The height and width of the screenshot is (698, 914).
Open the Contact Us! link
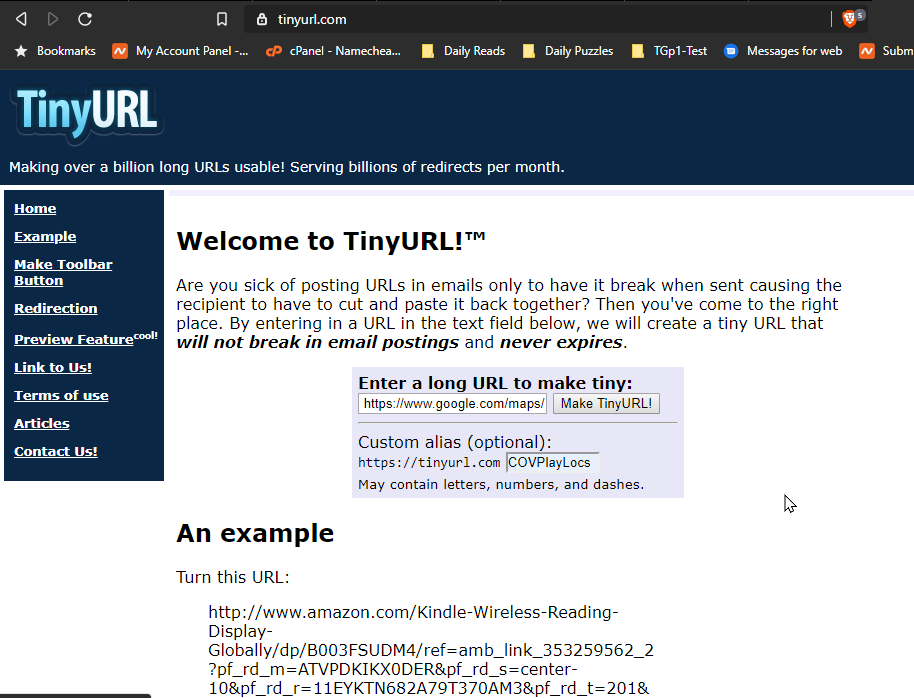55,451
